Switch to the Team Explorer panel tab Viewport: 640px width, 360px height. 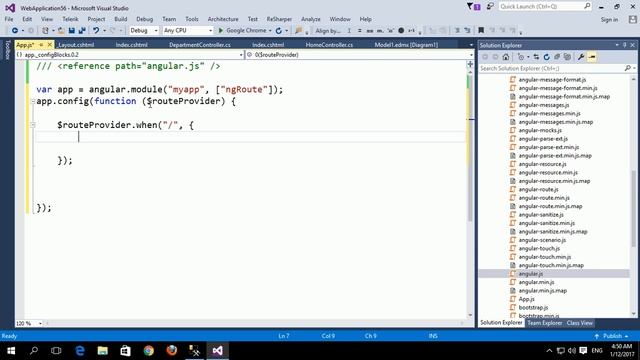pos(544,323)
